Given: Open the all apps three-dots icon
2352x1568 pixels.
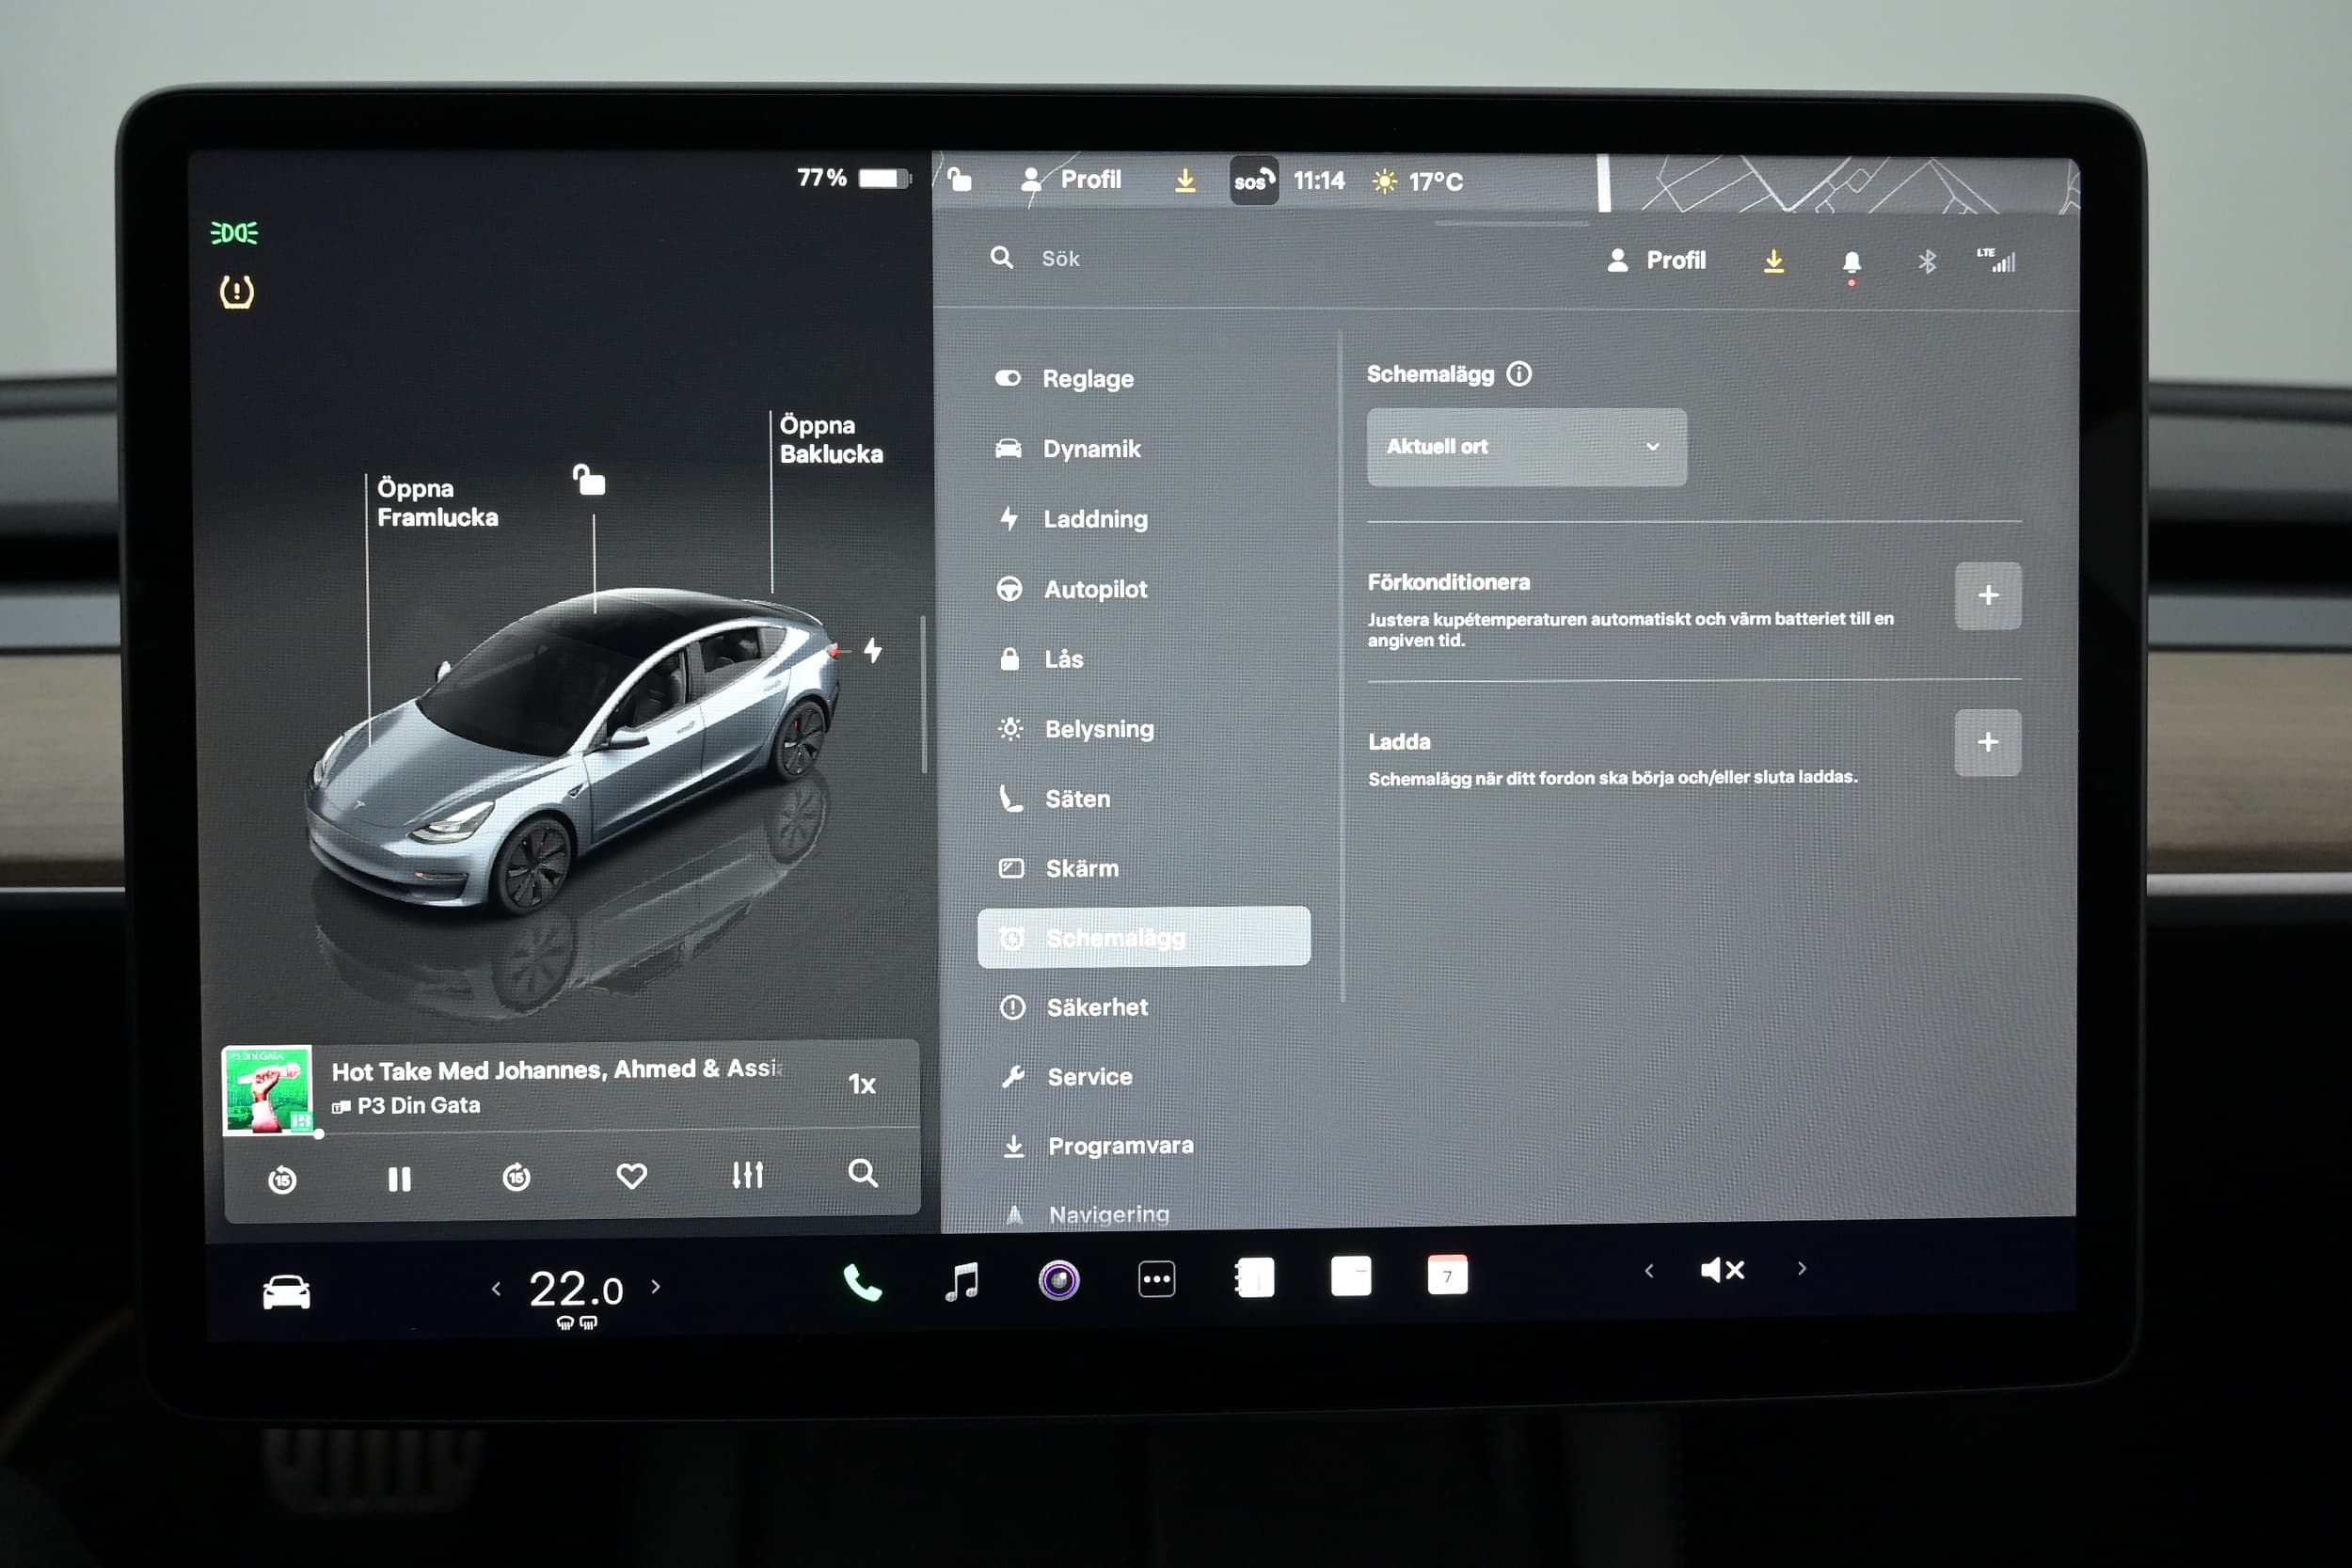Looking at the screenshot, I should point(1156,1279).
